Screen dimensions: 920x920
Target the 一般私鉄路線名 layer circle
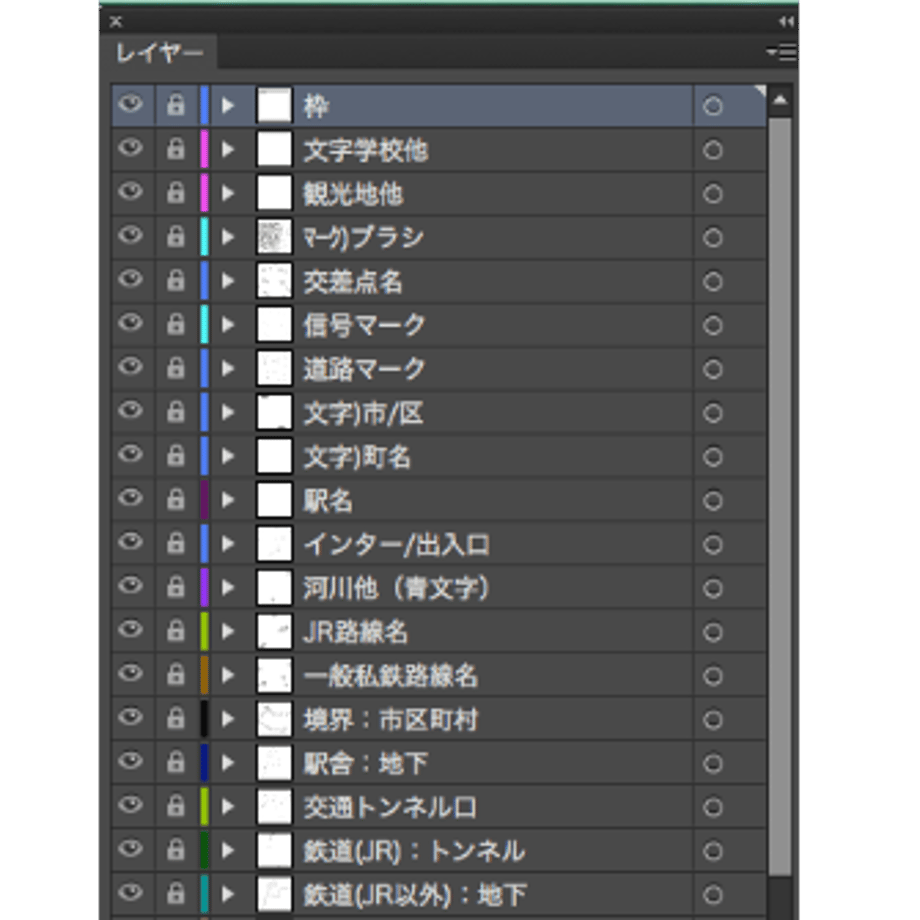point(712,676)
